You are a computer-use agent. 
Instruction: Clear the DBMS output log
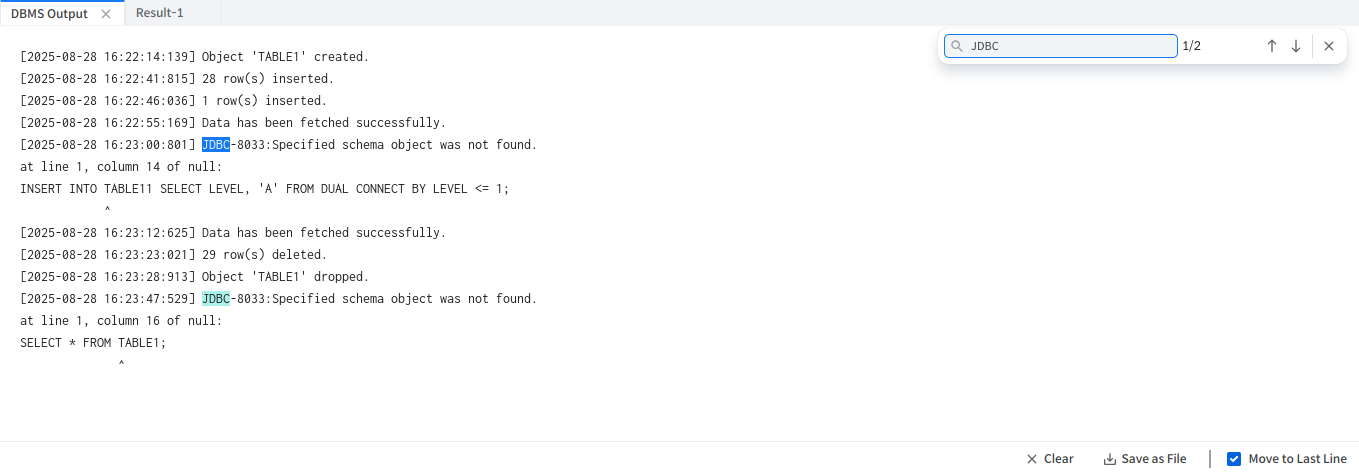tap(1049, 459)
